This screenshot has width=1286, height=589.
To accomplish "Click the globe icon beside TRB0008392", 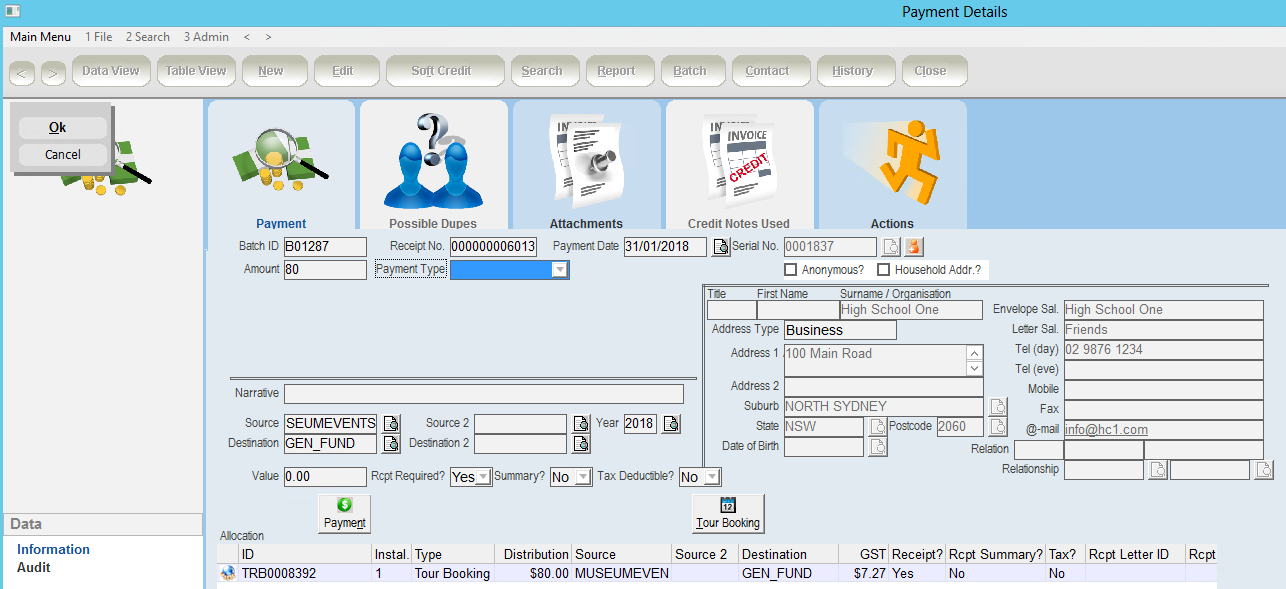I will (228, 574).
